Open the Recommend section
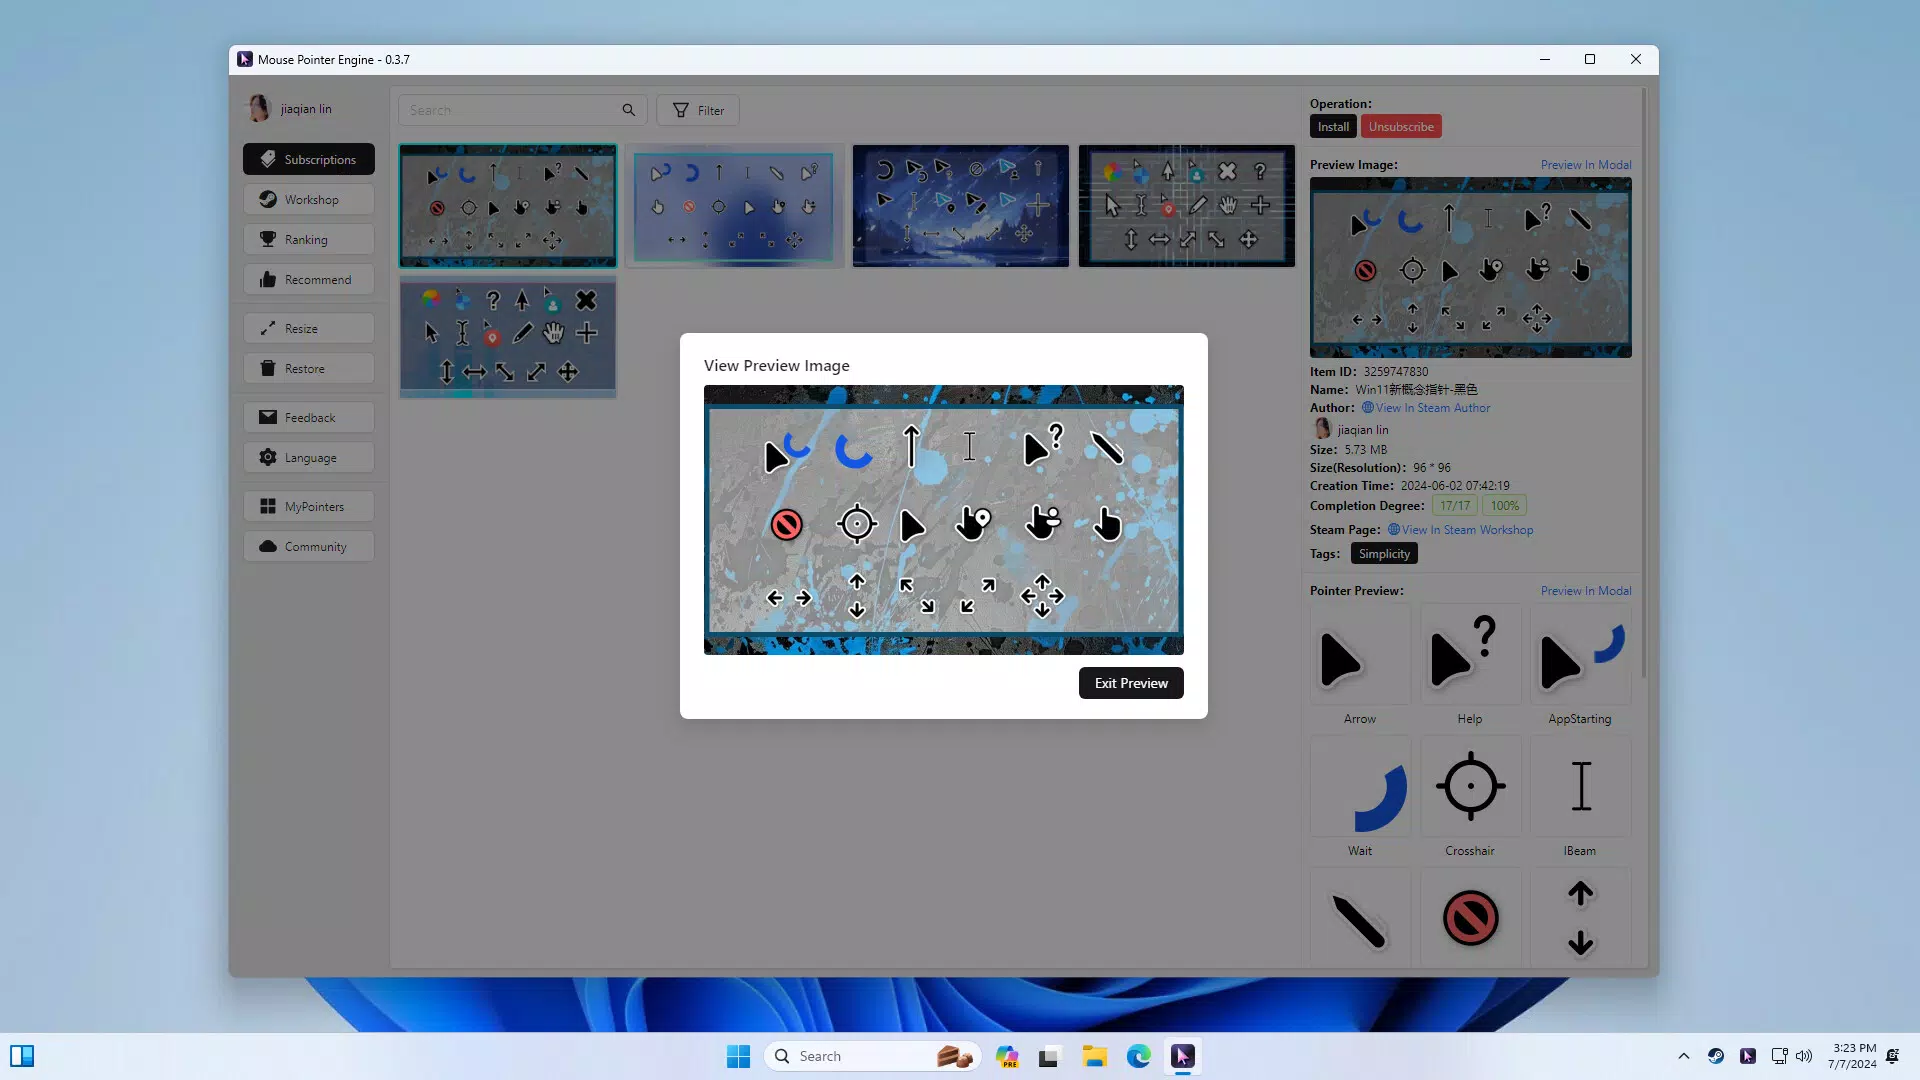Image resolution: width=1920 pixels, height=1080 pixels. 309,279
